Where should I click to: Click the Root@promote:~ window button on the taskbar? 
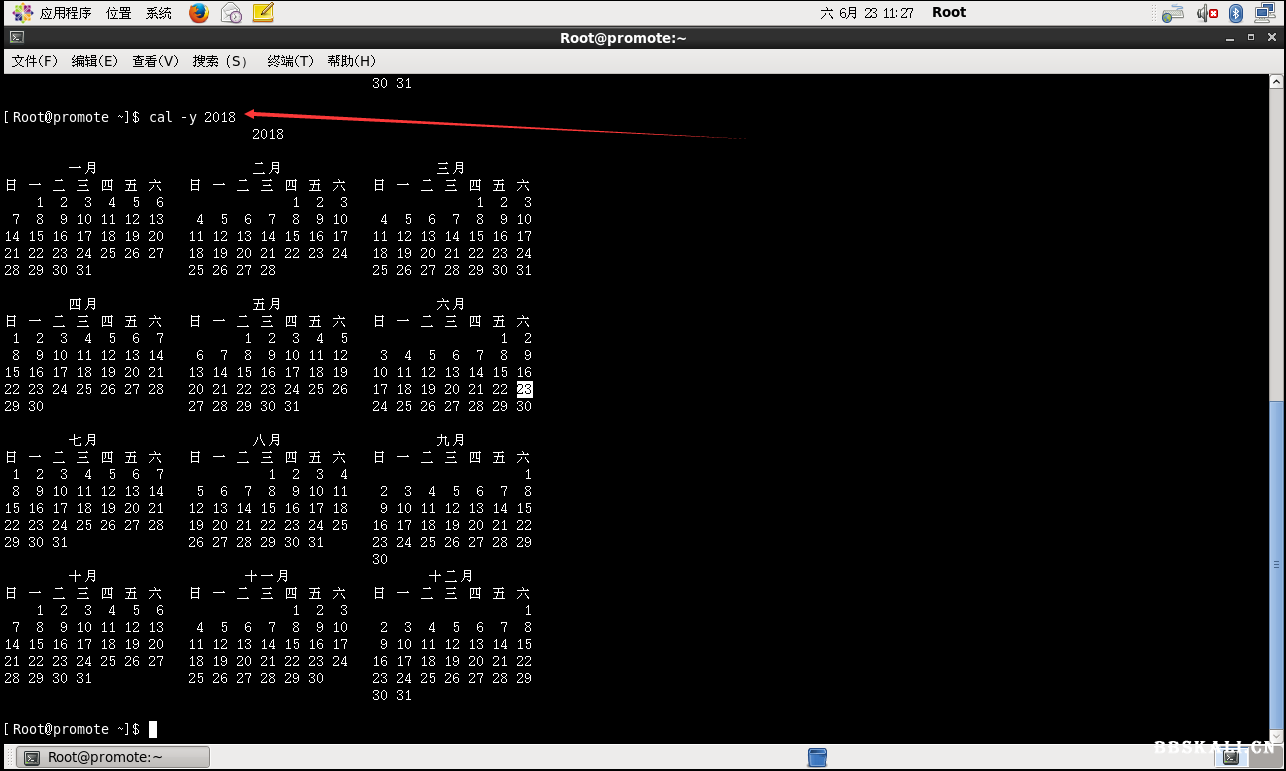pyautogui.click(x=112, y=757)
